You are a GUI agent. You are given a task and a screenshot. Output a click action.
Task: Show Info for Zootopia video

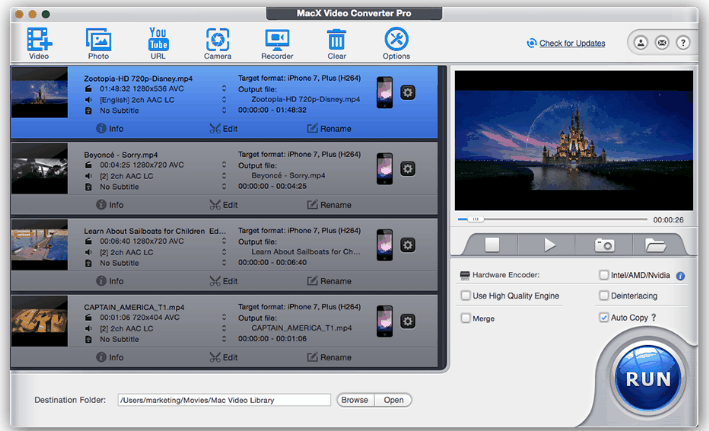(x=110, y=129)
